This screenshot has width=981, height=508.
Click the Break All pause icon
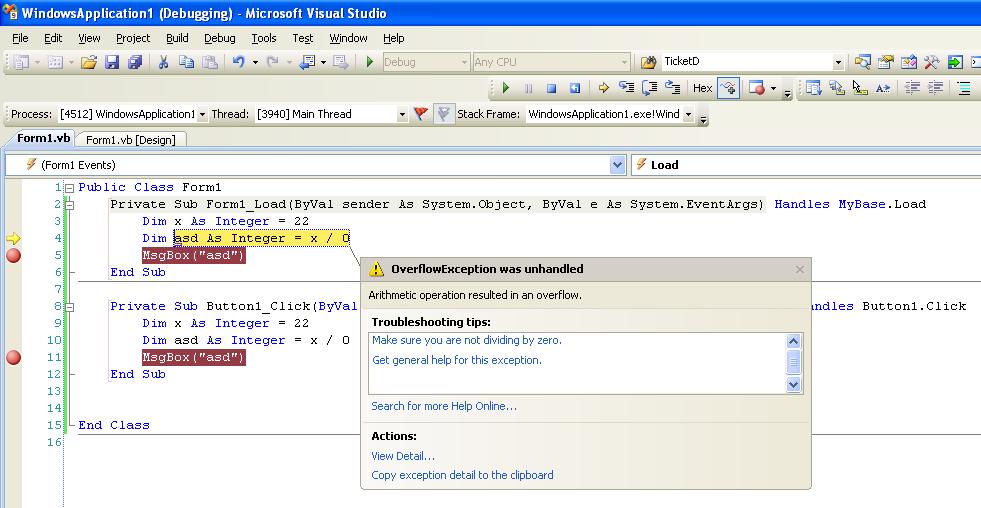point(529,88)
